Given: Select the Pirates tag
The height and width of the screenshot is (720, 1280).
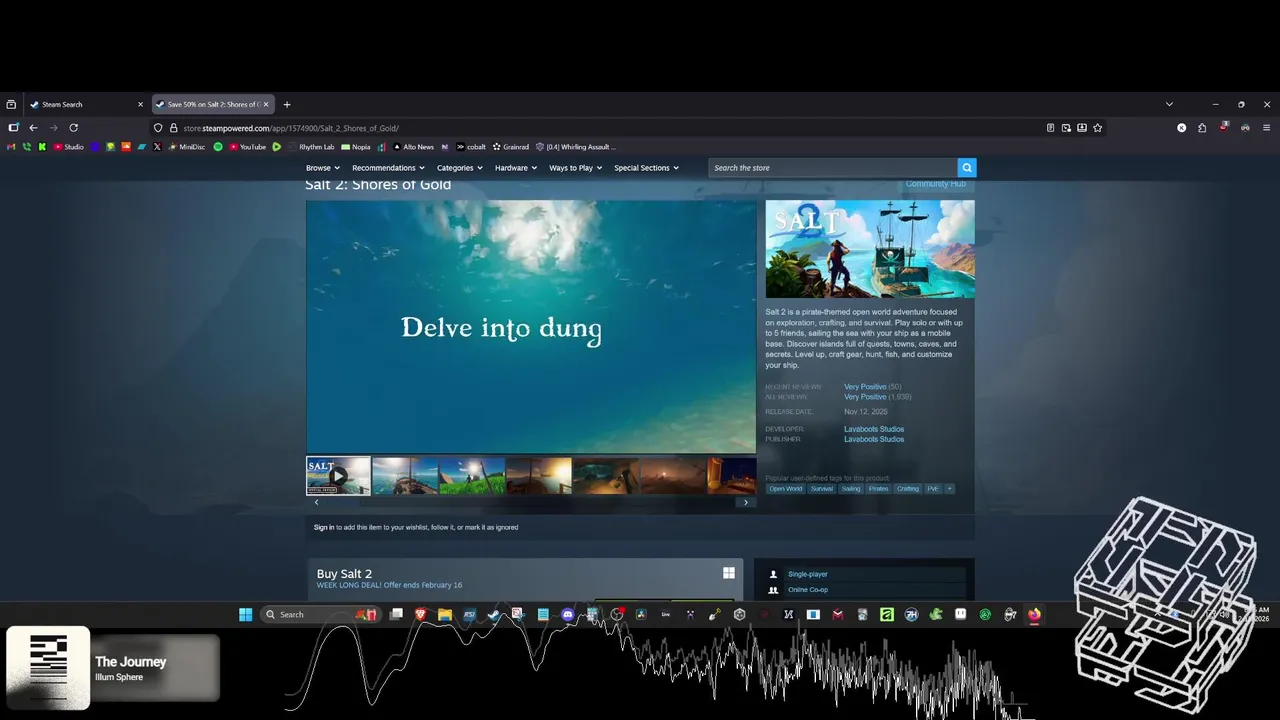Looking at the screenshot, I should [878, 489].
